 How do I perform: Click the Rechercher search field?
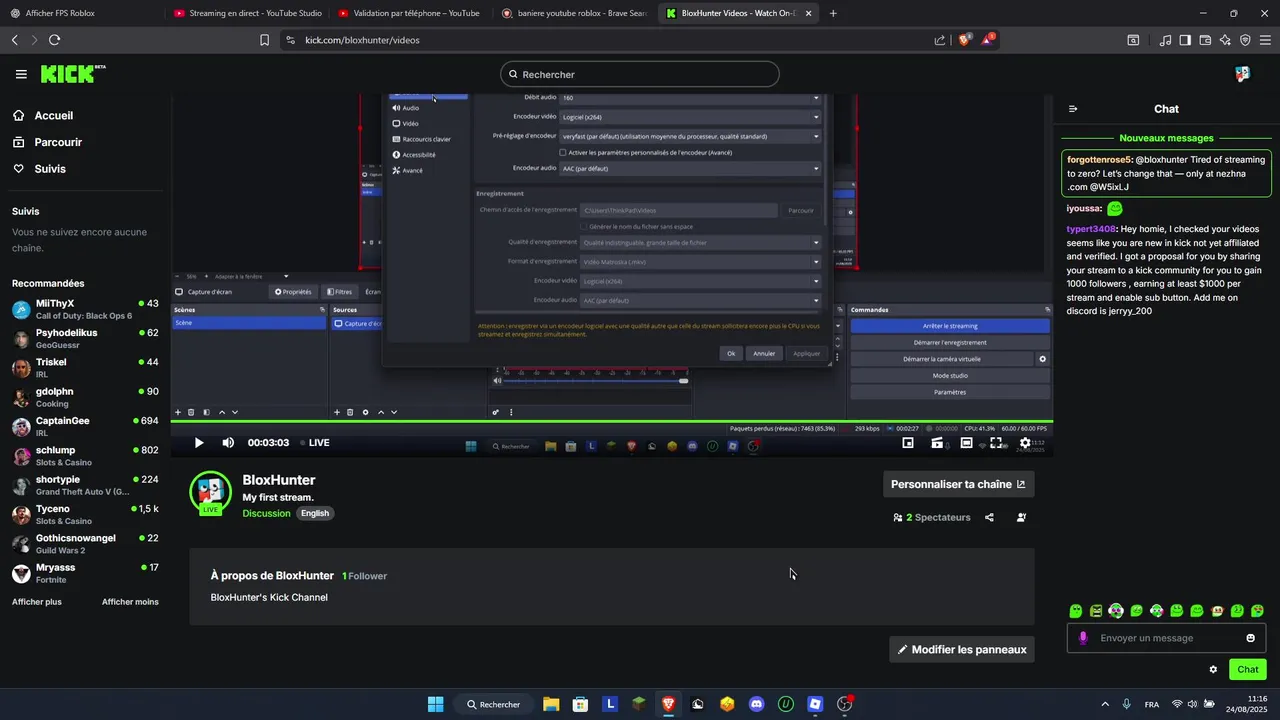point(640,74)
